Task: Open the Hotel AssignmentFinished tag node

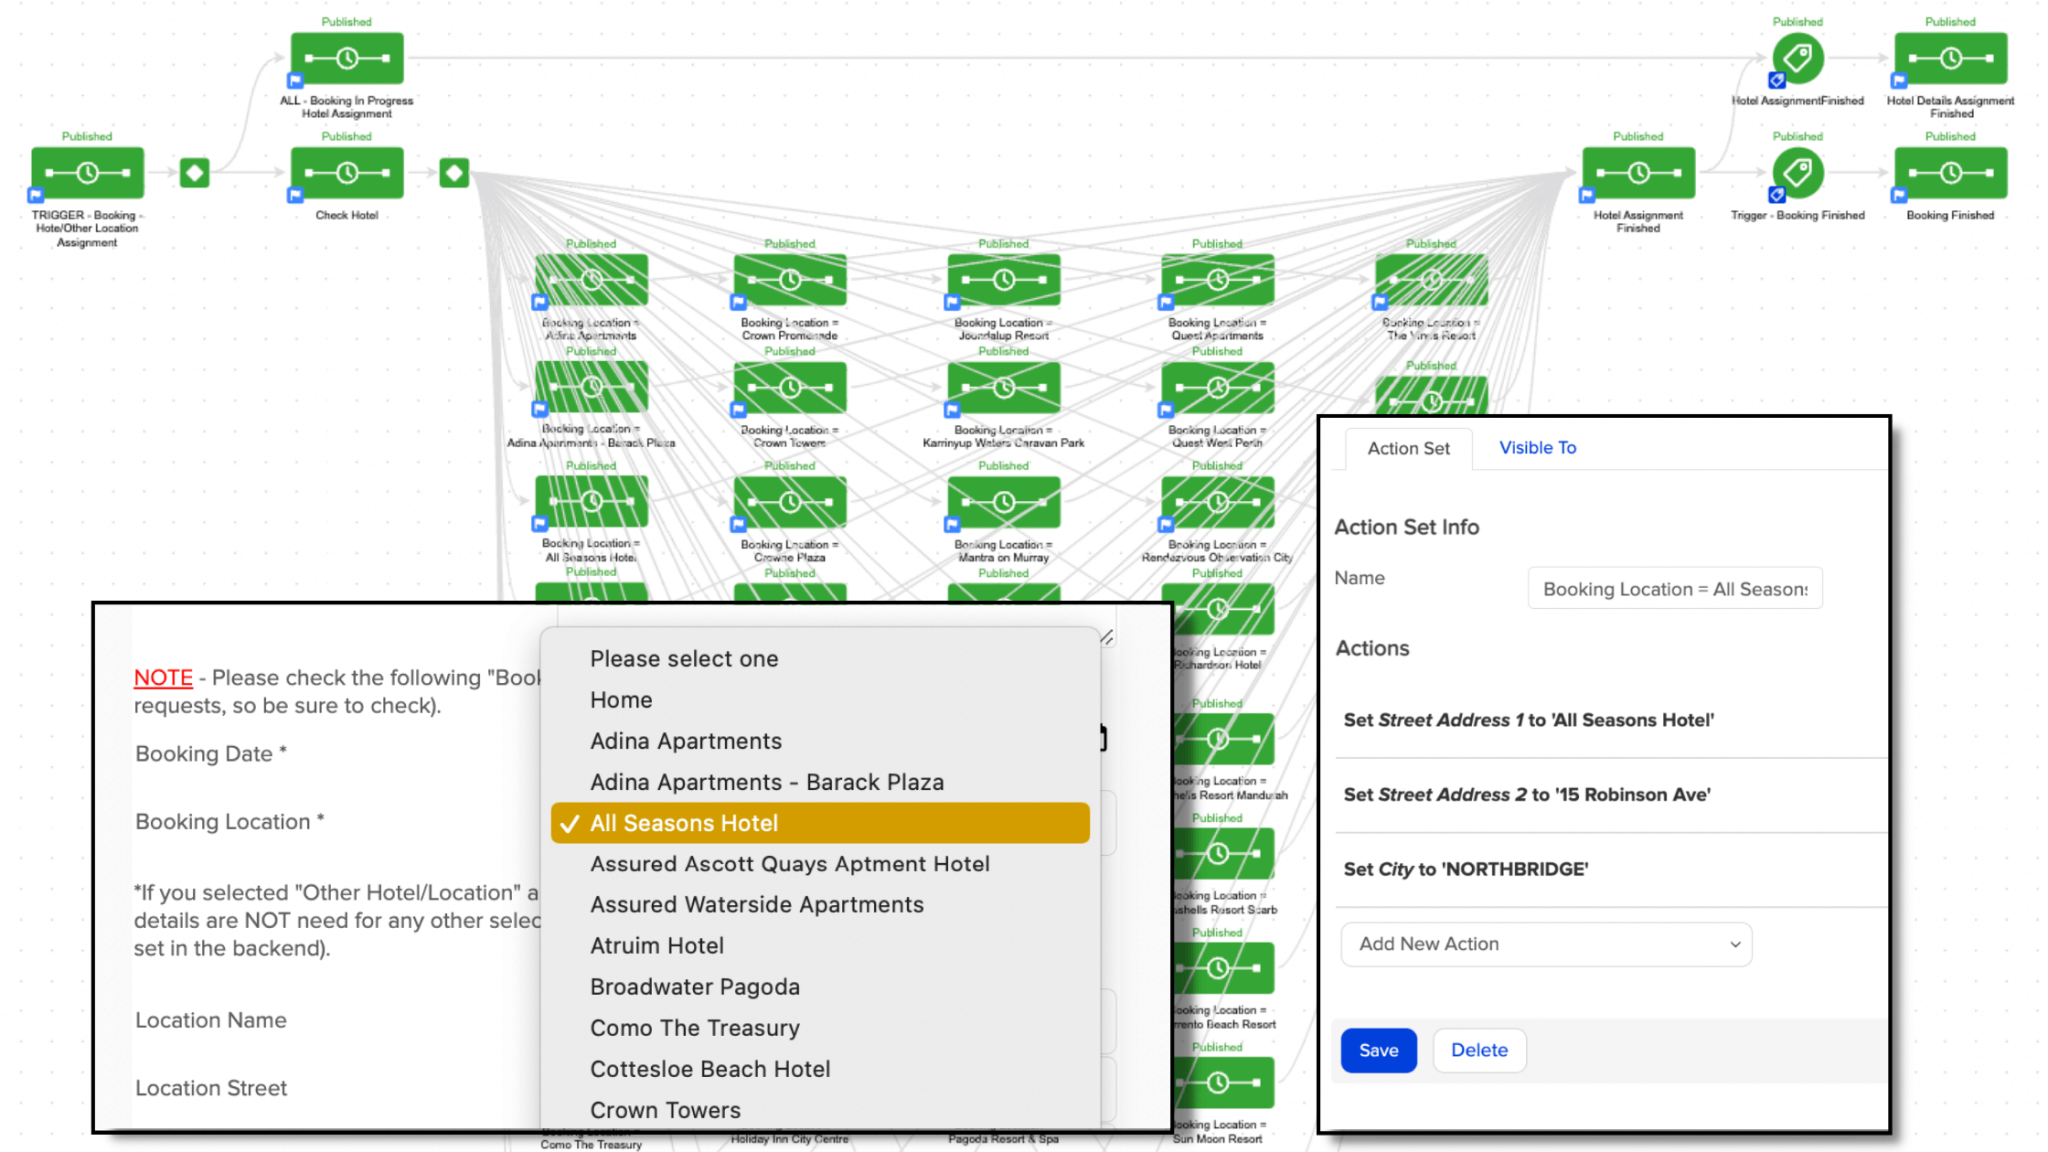Action: coord(1797,58)
